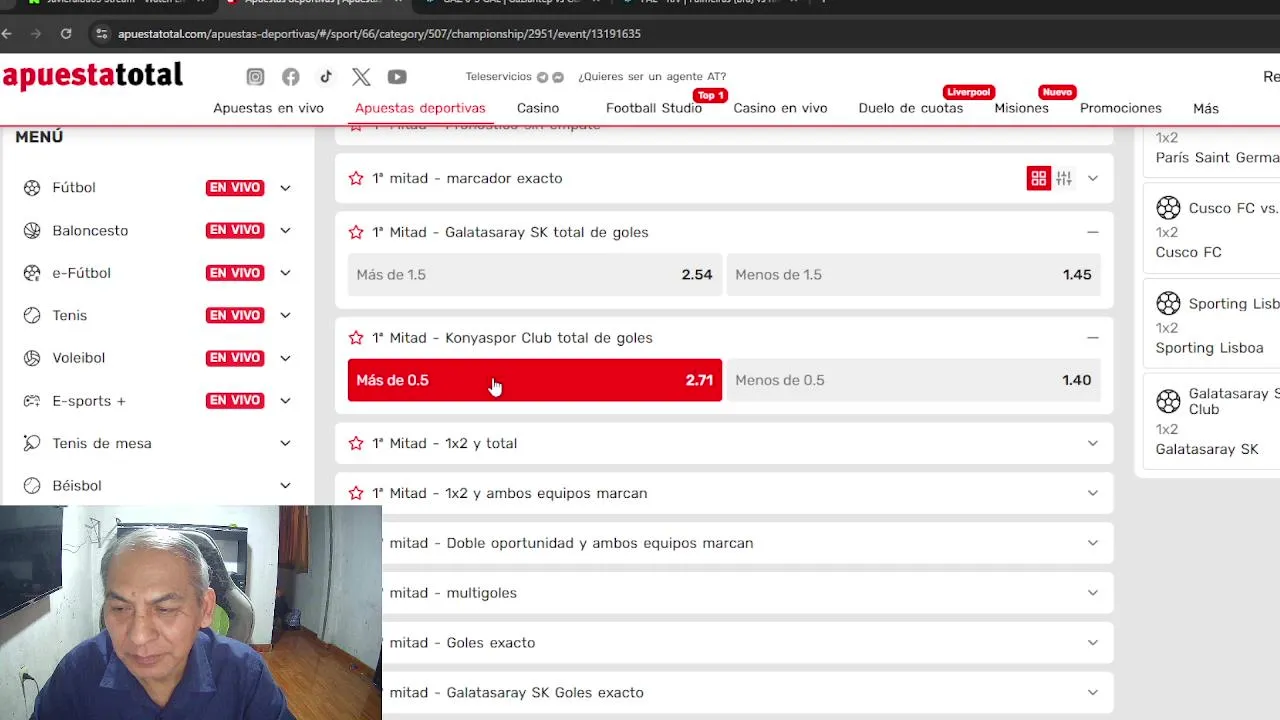Click the browser reload icon
Screen dimensions: 1280x720
coord(66,33)
